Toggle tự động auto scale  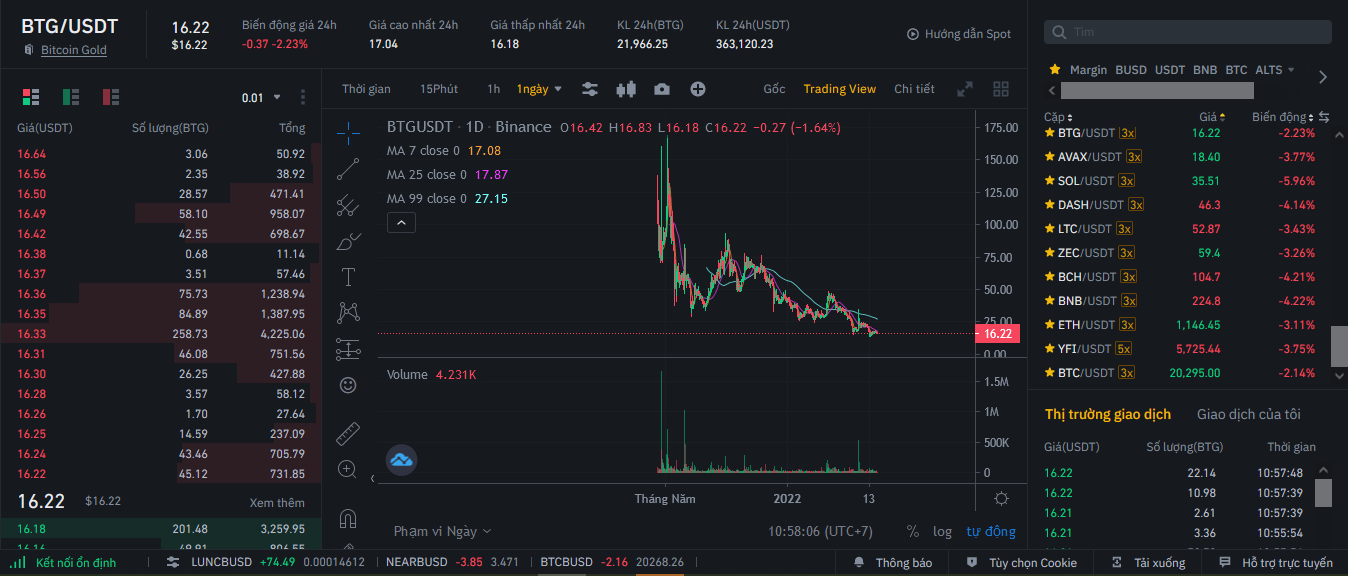click(991, 532)
